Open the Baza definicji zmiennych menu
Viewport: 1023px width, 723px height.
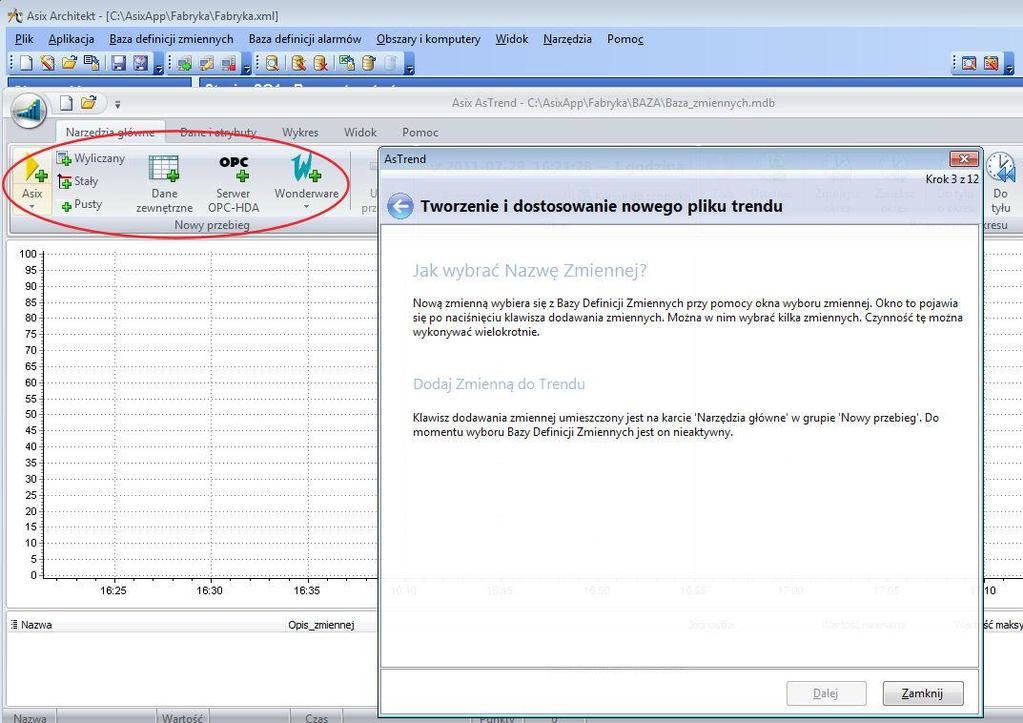point(172,39)
